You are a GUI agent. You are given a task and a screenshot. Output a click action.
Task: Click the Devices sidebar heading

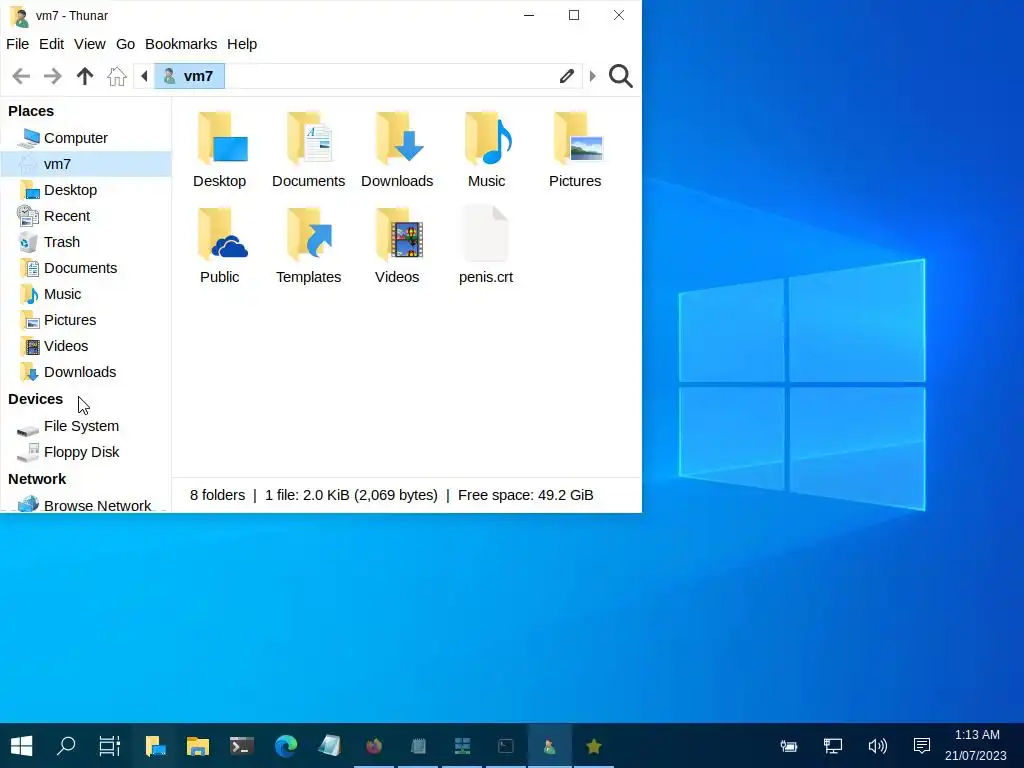click(x=35, y=399)
